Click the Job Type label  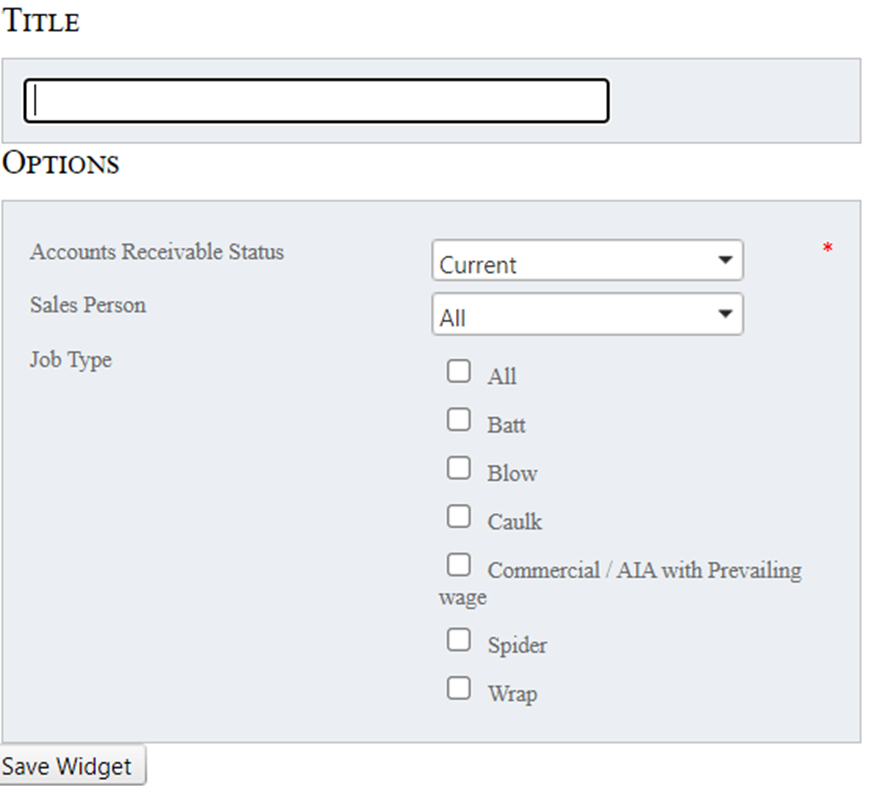point(71,360)
